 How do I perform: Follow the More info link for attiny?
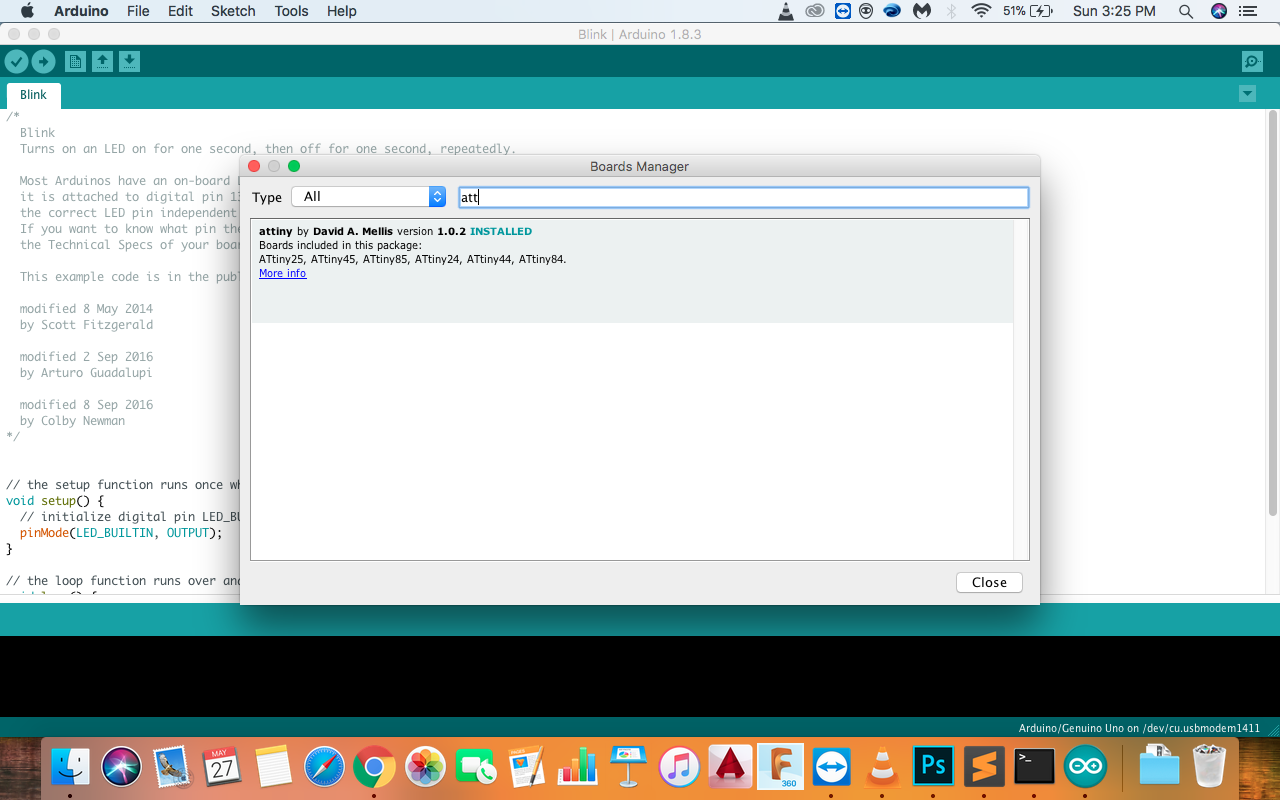283,273
